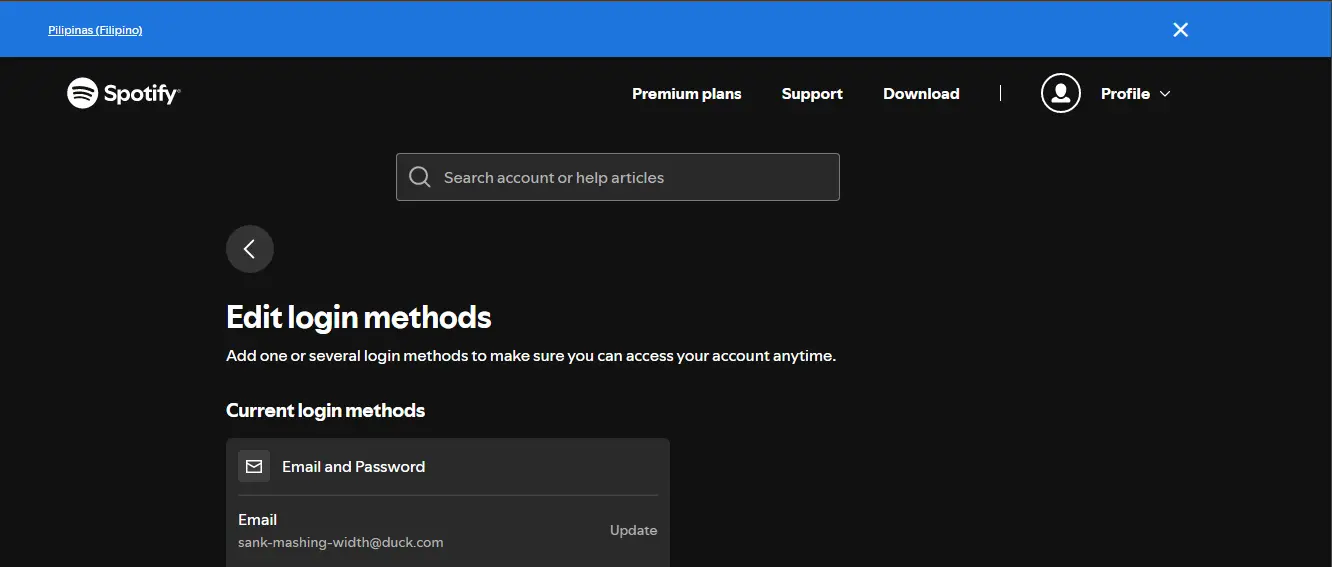Click the Email and Password heading
This screenshot has height=567, width=1332.
point(354,466)
